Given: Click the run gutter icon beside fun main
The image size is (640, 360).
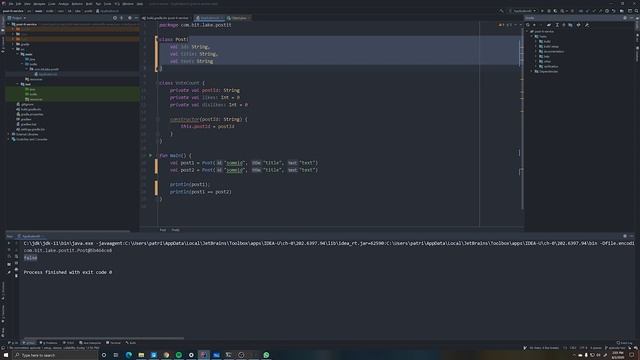Looking at the screenshot, I should (x=151, y=155).
